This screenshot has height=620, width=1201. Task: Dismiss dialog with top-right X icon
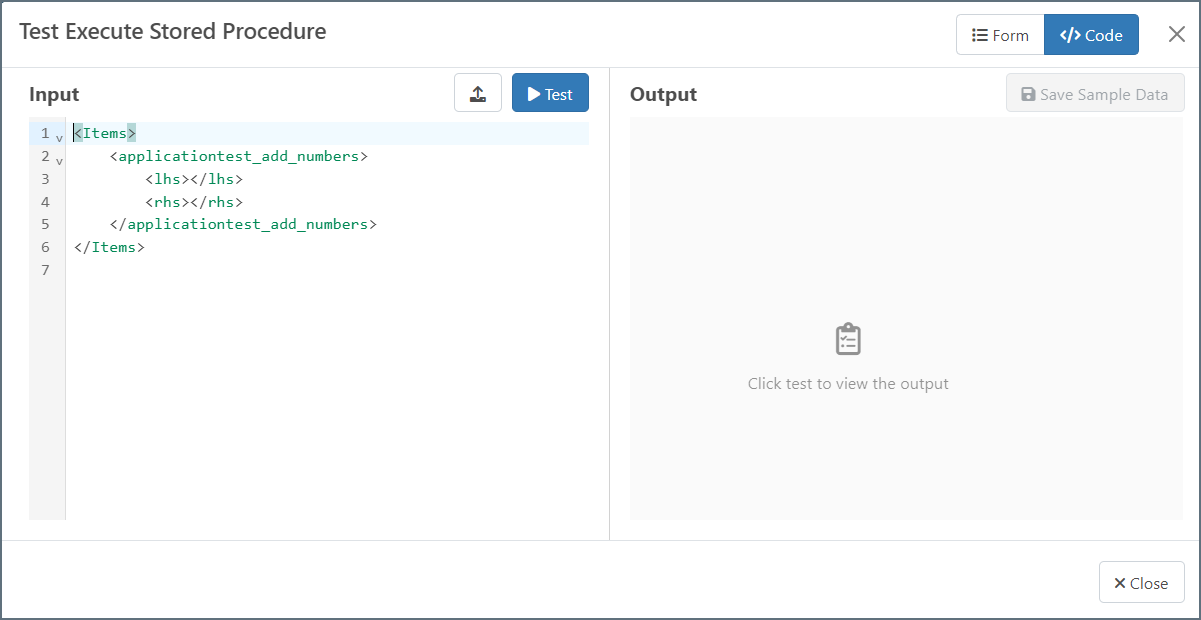[x=1177, y=35]
